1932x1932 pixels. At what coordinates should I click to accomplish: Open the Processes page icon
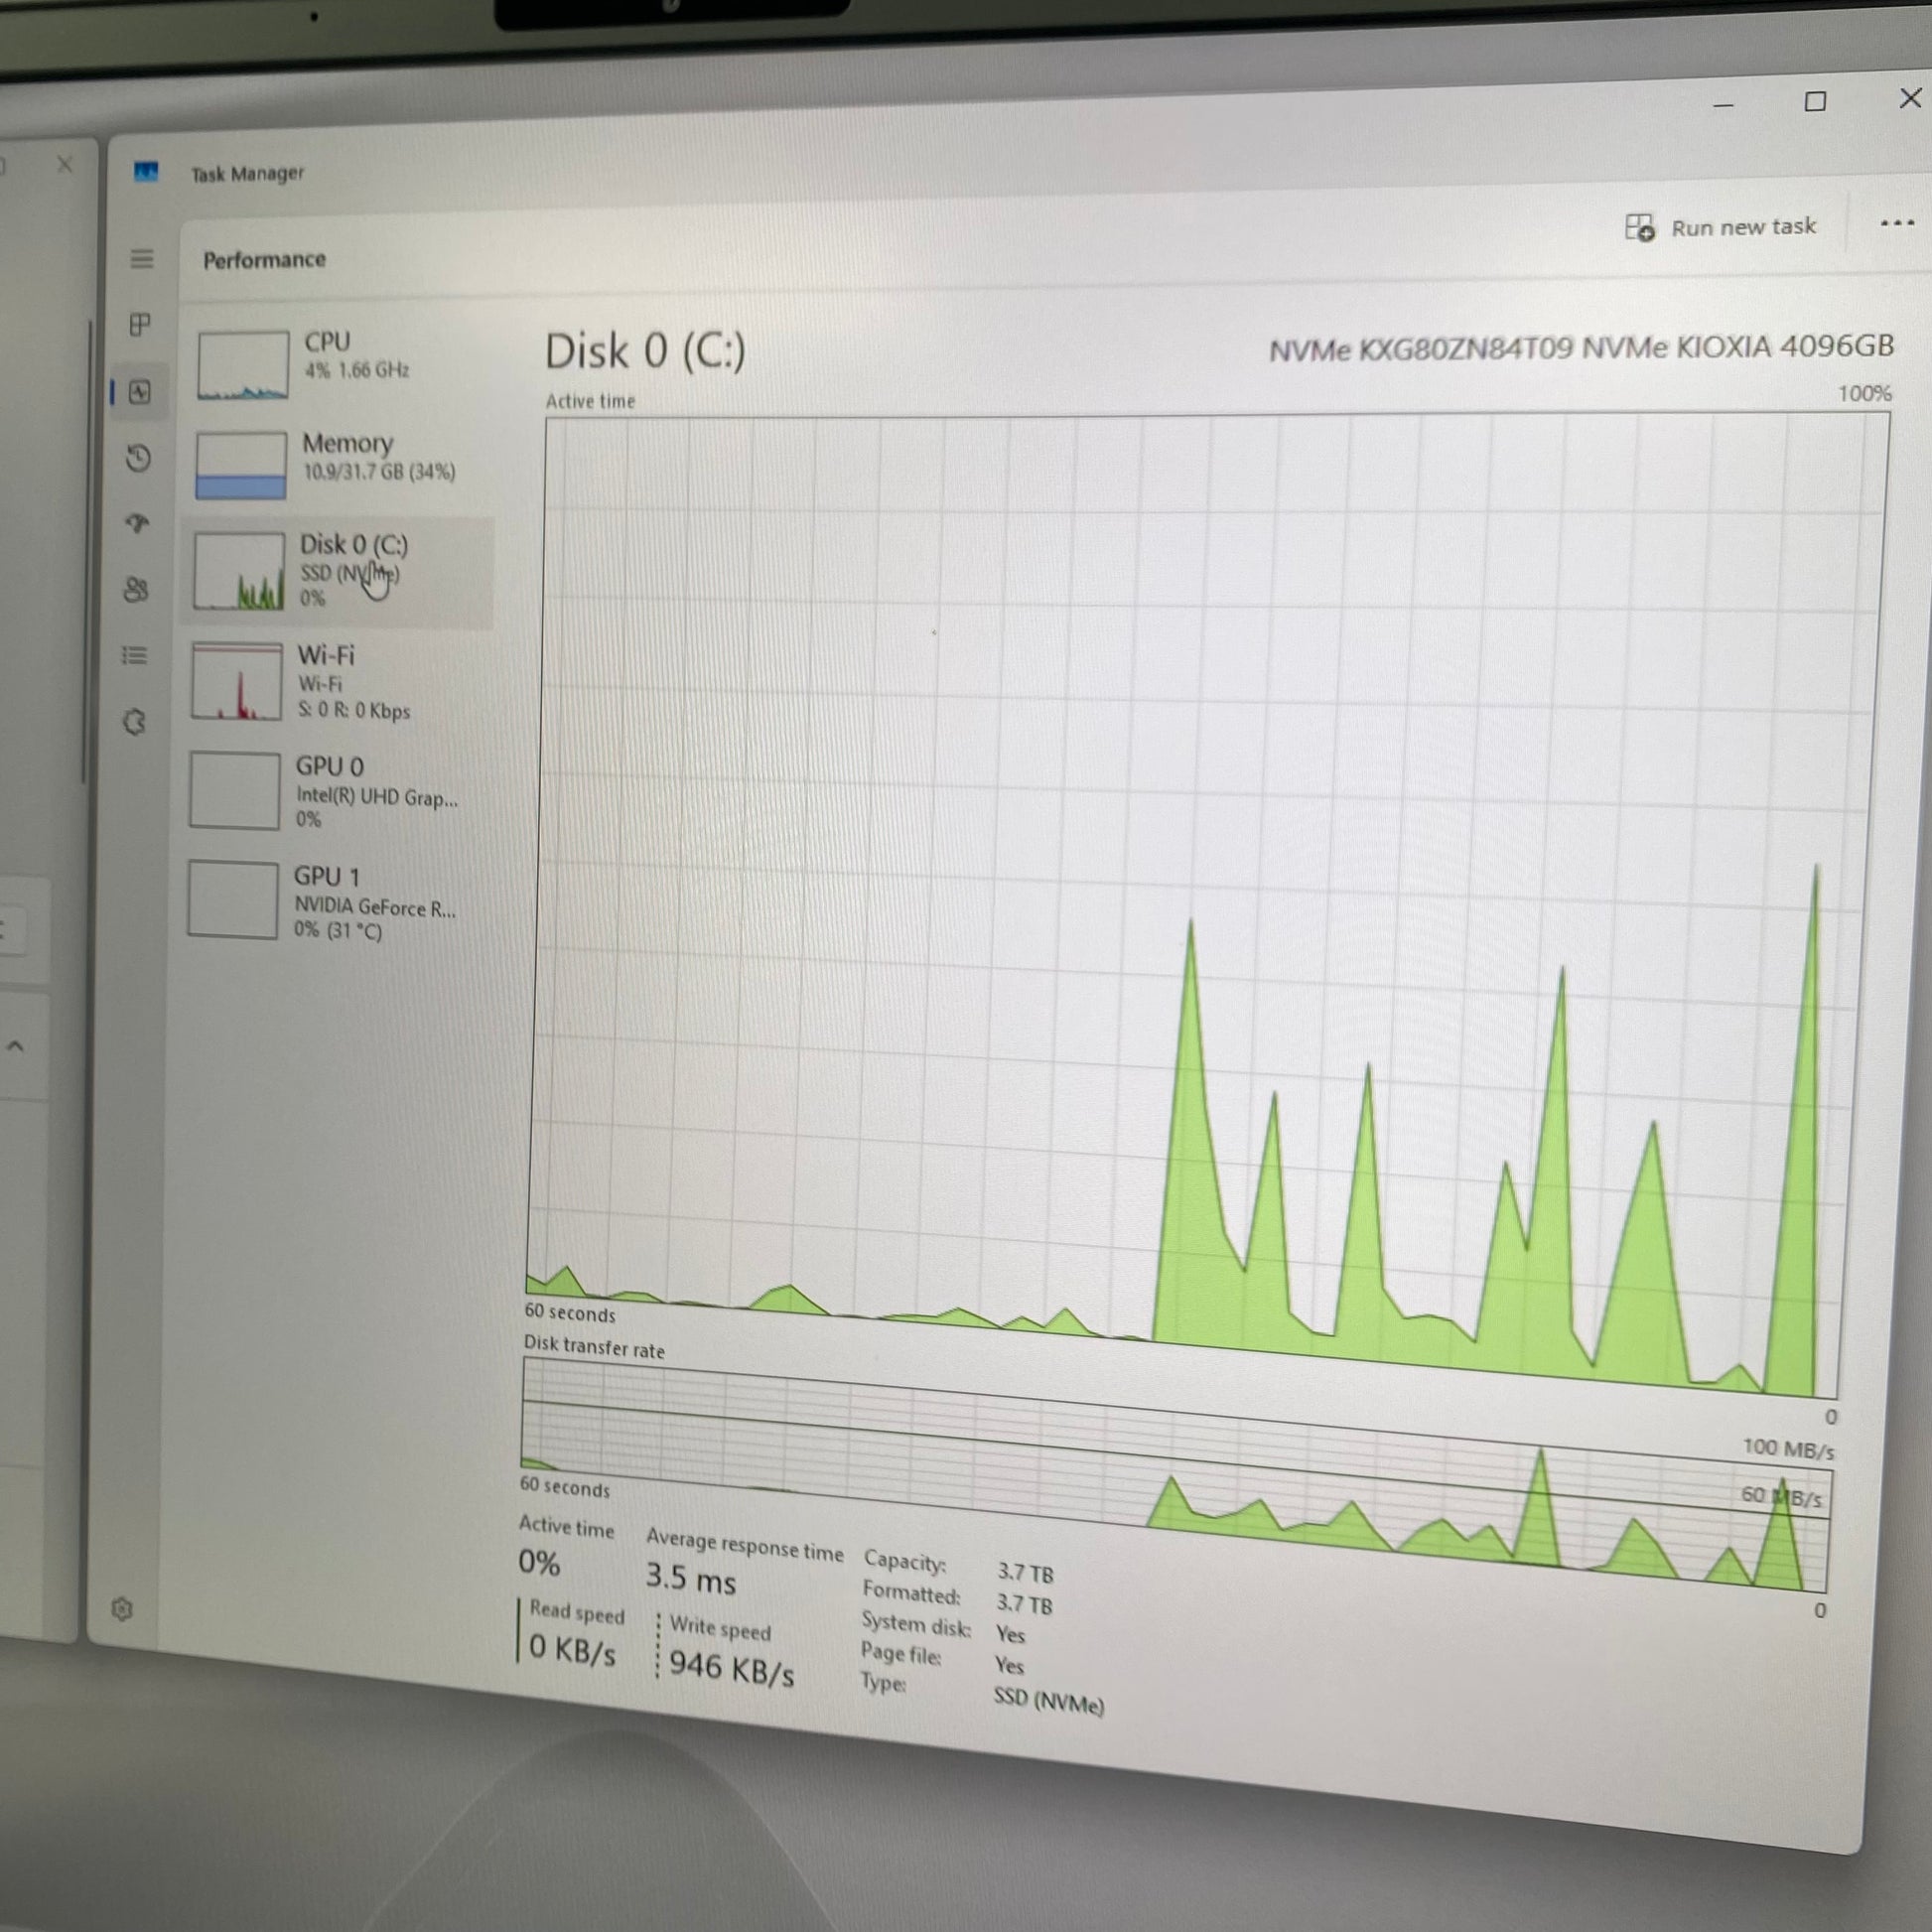tap(140, 324)
